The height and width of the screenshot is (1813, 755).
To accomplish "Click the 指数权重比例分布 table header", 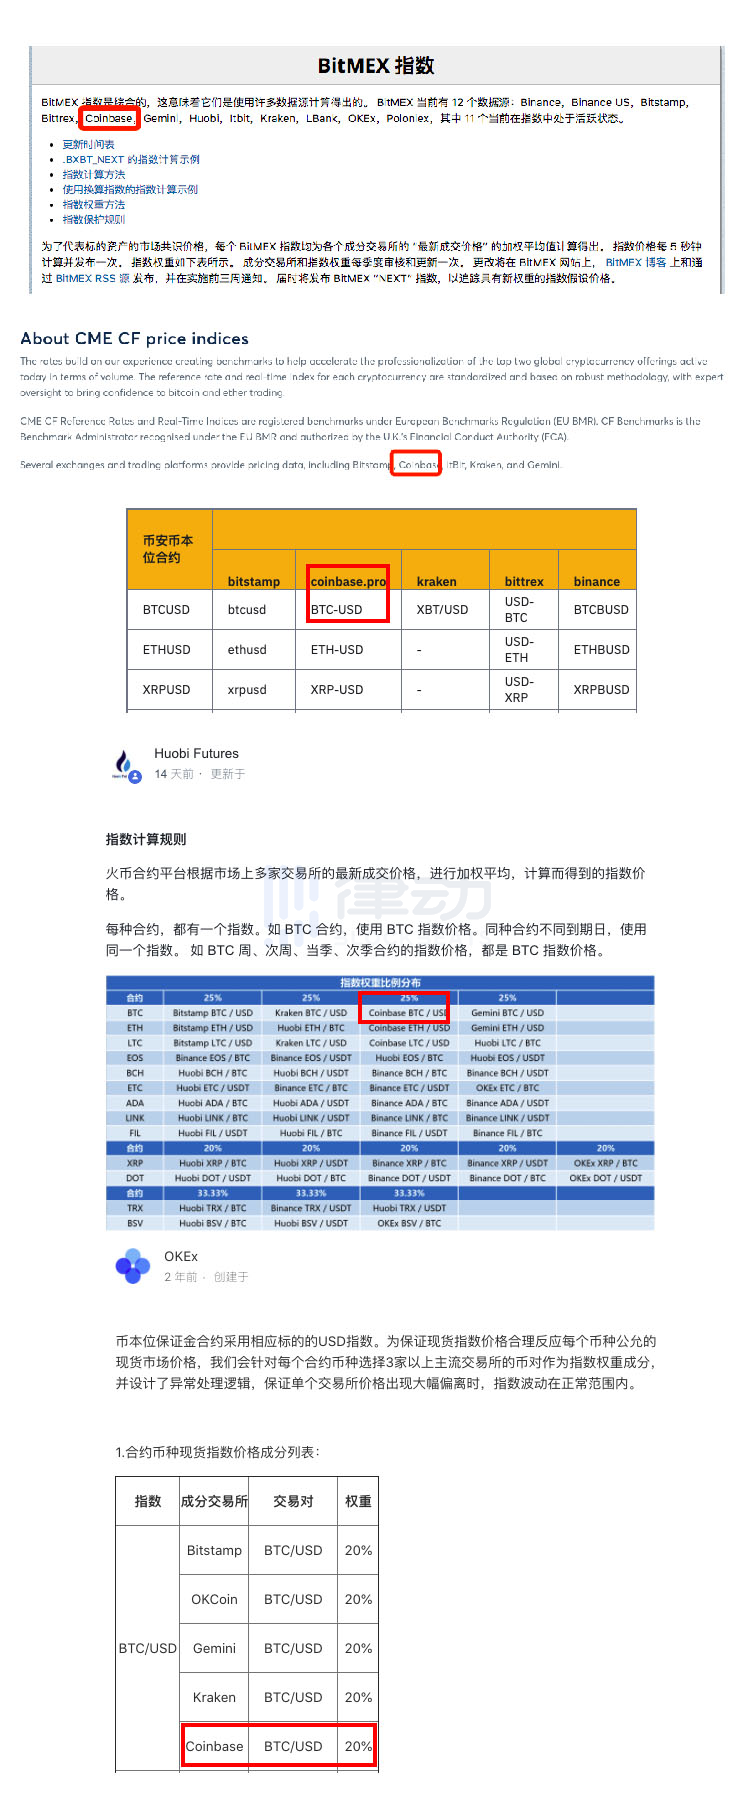I will pyautogui.click(x=380, y=983).
